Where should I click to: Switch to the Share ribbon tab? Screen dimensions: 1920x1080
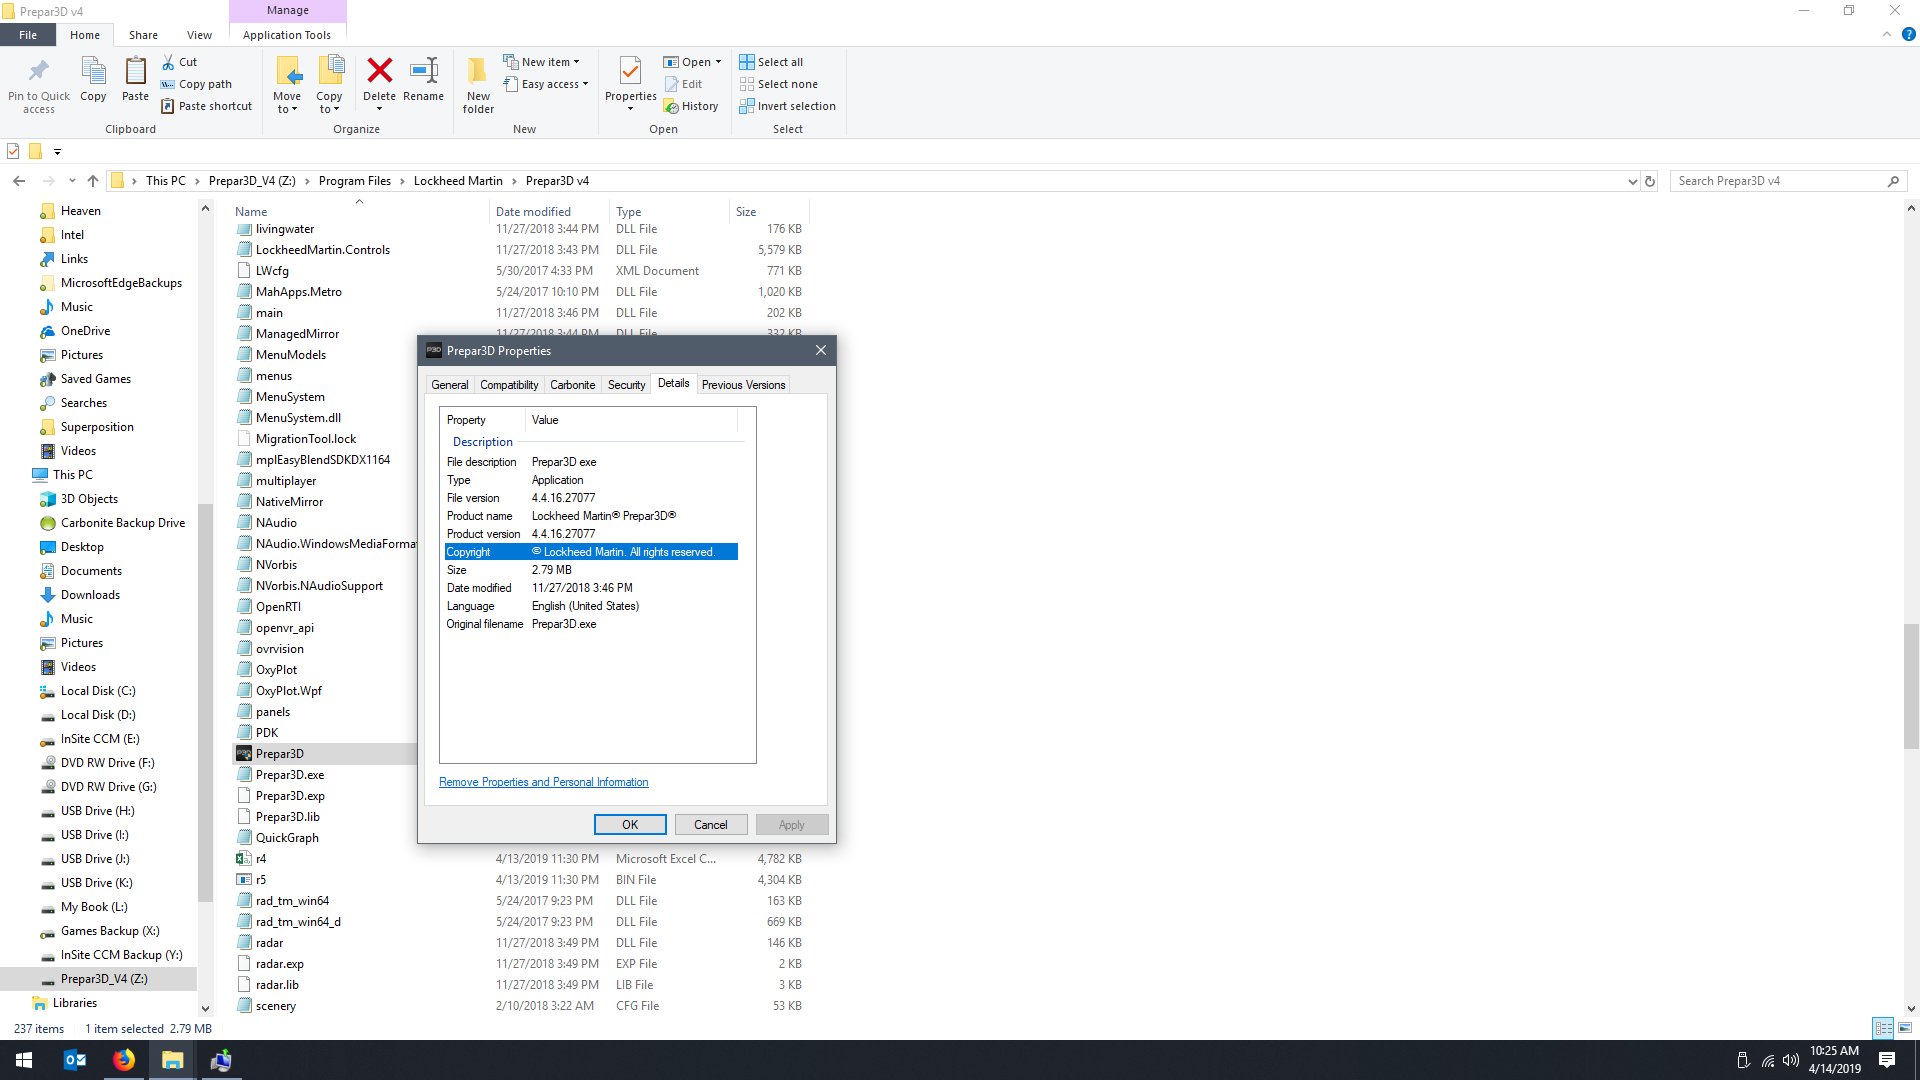(x=143, y=35)
